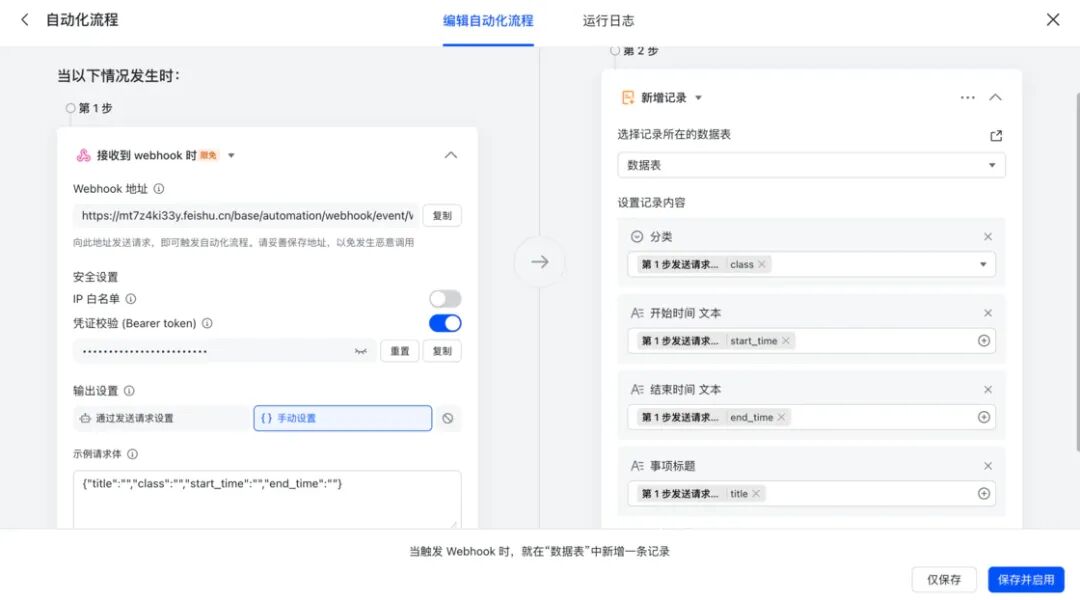Open the more options menu for 新增记录

point(967,98)
